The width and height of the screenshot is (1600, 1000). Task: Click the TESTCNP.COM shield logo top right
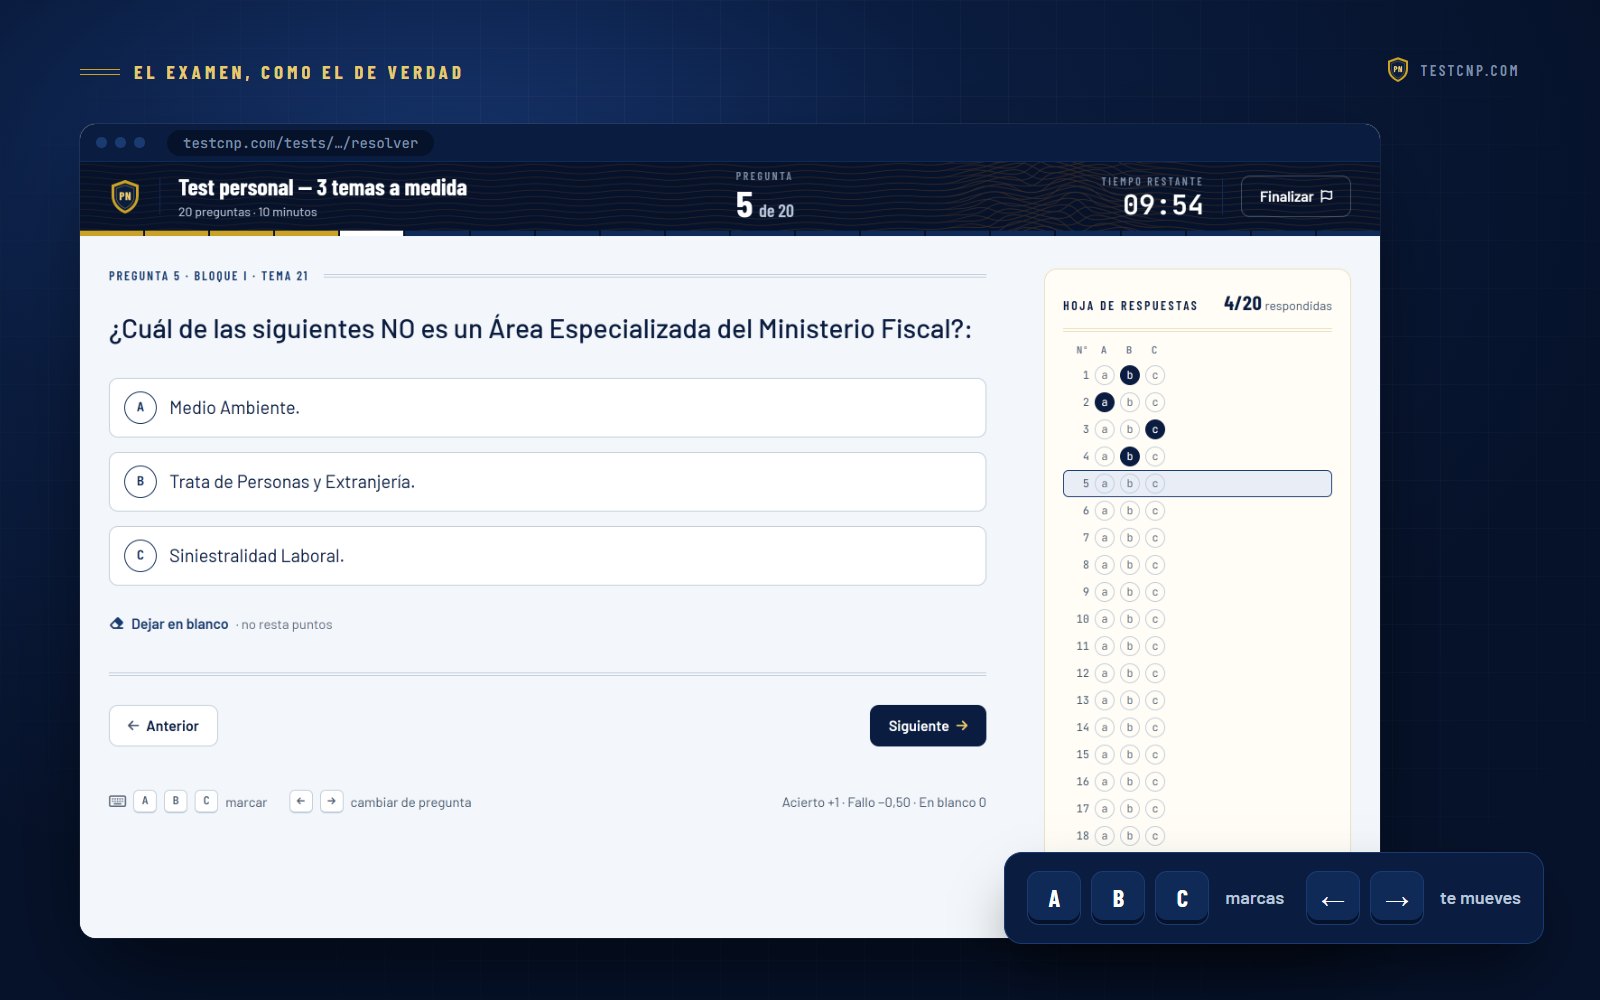[1398, 70]
